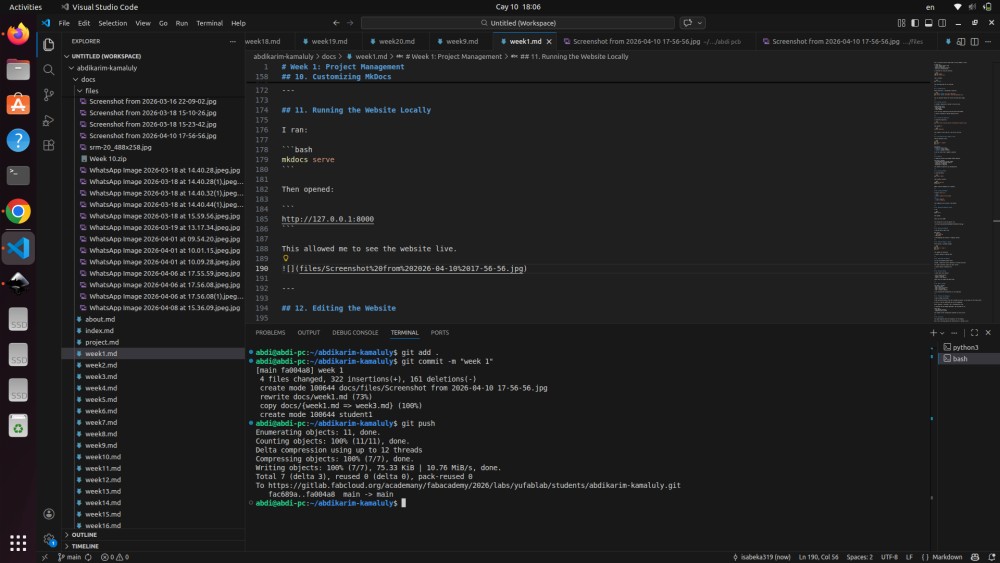The height and width of the screenshot is (563, 1000).
Task: Open the Explorer view in activity bar
Action: (48, 45)
